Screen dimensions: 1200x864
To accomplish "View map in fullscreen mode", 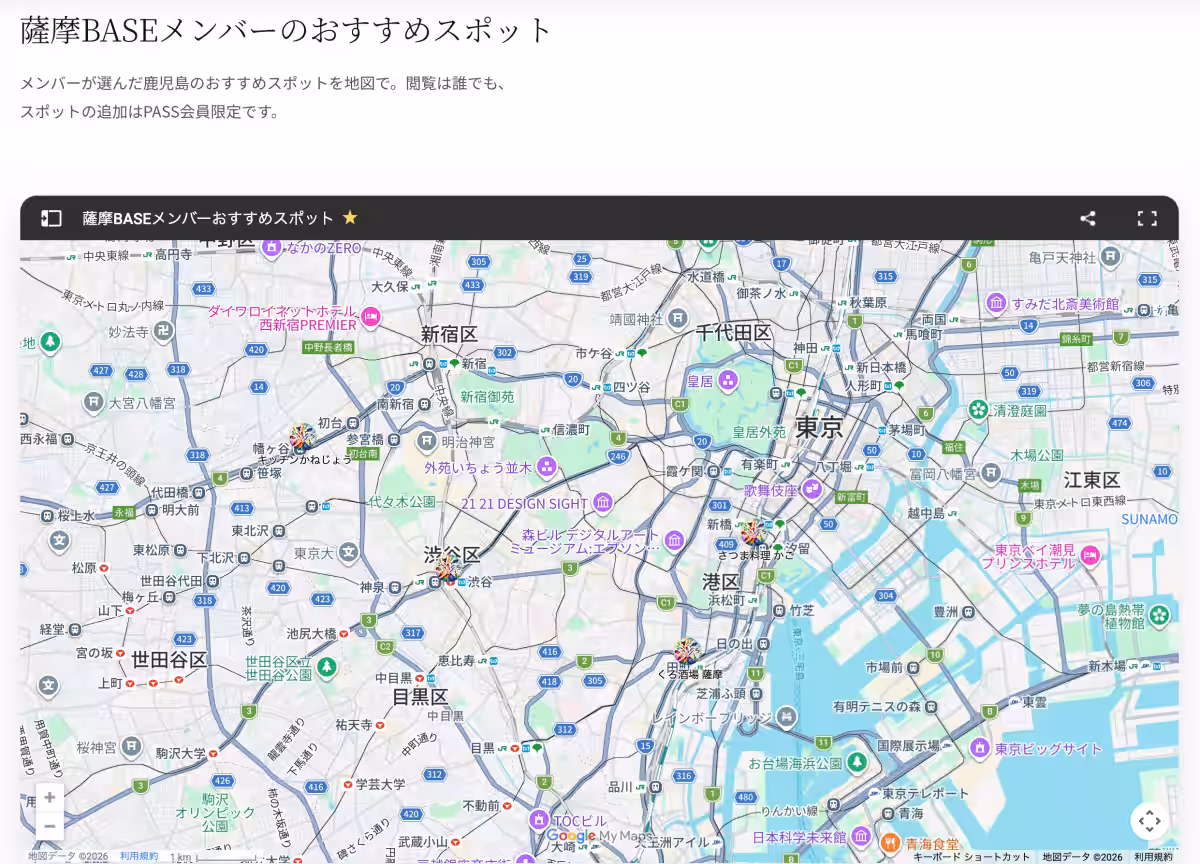I will pyautogui.click(x=1147, y=218).
